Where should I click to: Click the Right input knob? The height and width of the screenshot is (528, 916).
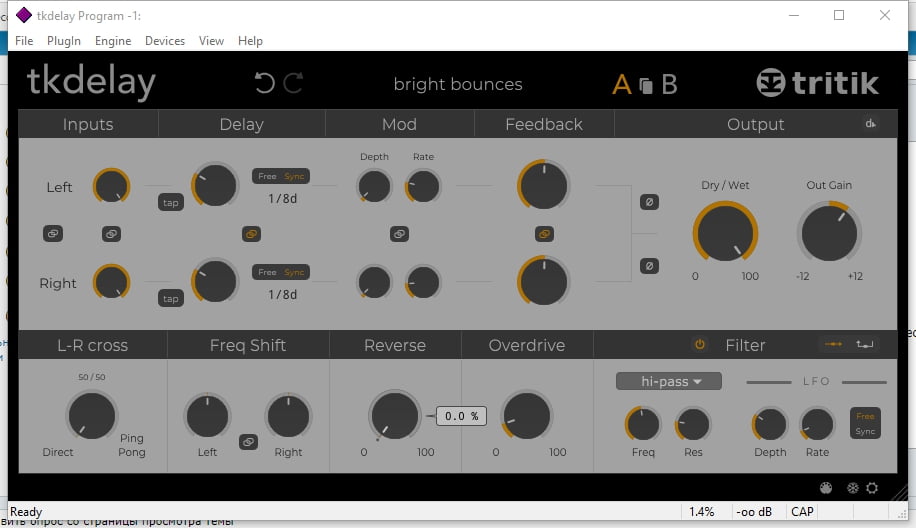click(111, 282)
